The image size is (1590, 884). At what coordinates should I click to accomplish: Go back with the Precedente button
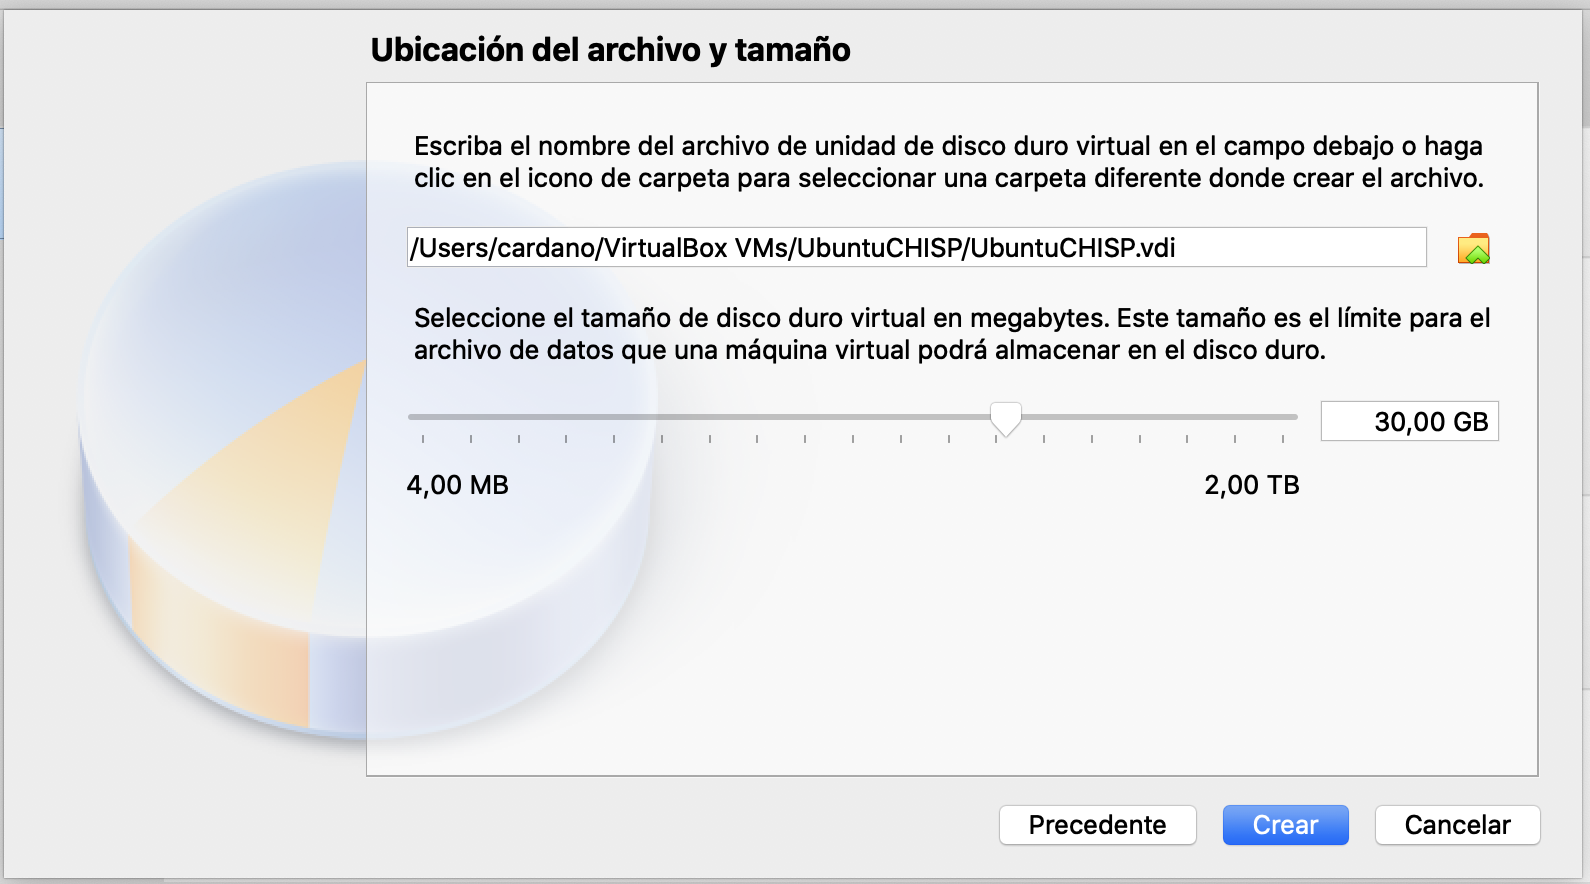(1097, 825)
